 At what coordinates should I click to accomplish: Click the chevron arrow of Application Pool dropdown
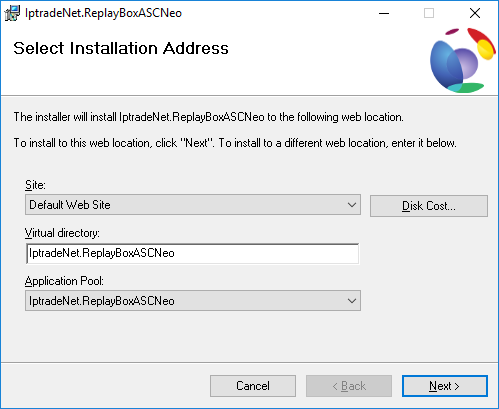pos(352,301)
